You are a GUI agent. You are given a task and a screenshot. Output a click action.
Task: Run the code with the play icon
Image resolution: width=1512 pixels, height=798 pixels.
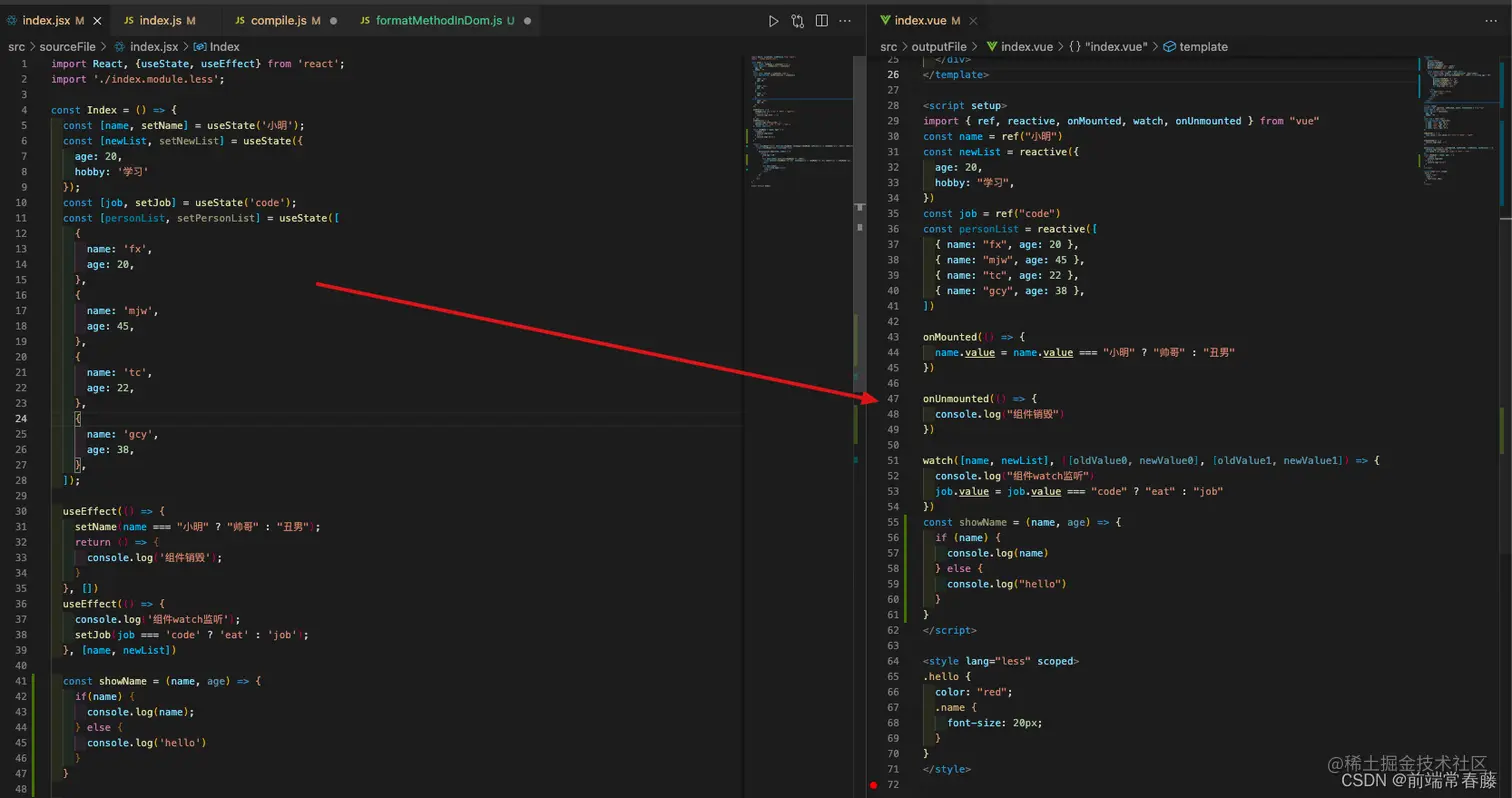pos(773,20)
